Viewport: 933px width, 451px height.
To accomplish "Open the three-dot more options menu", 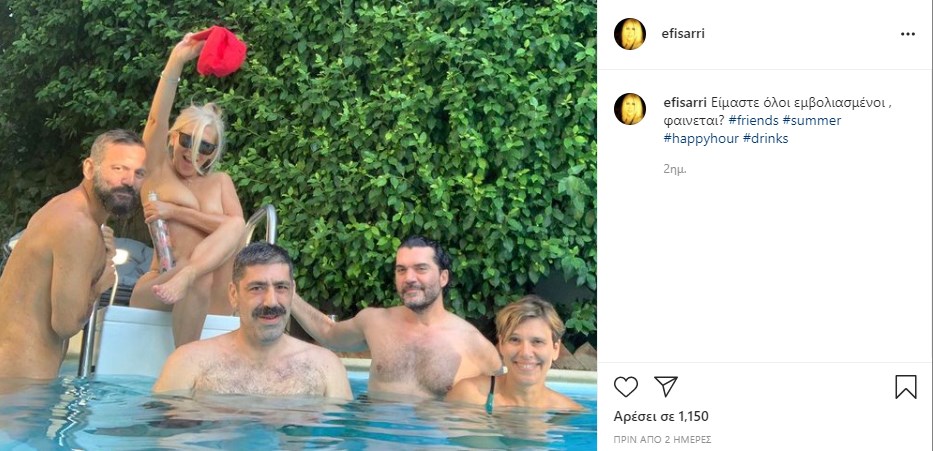I will point(907,34).
